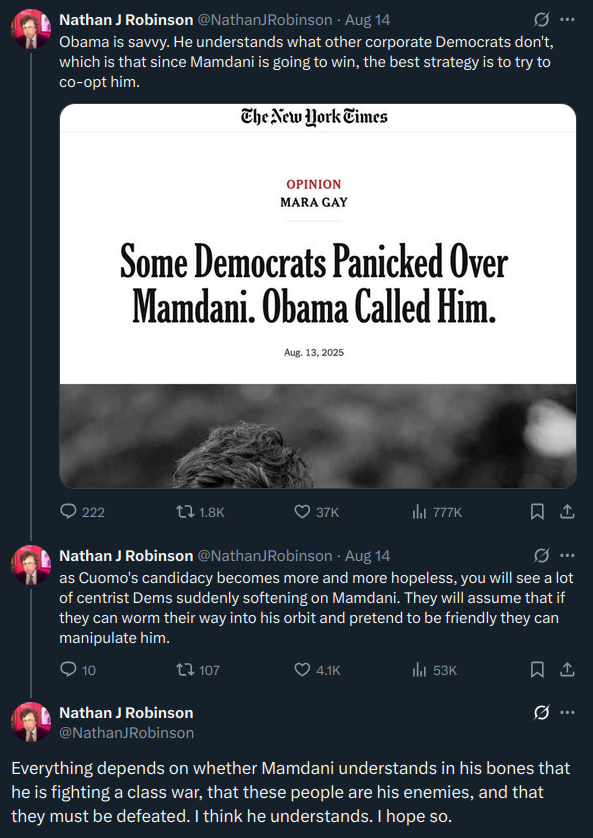Image resolution: width=593 pixels, height=838 pixels.
Task: Bookmark the Cuomo candidacy tweet
Action: [x=537, y=670]
